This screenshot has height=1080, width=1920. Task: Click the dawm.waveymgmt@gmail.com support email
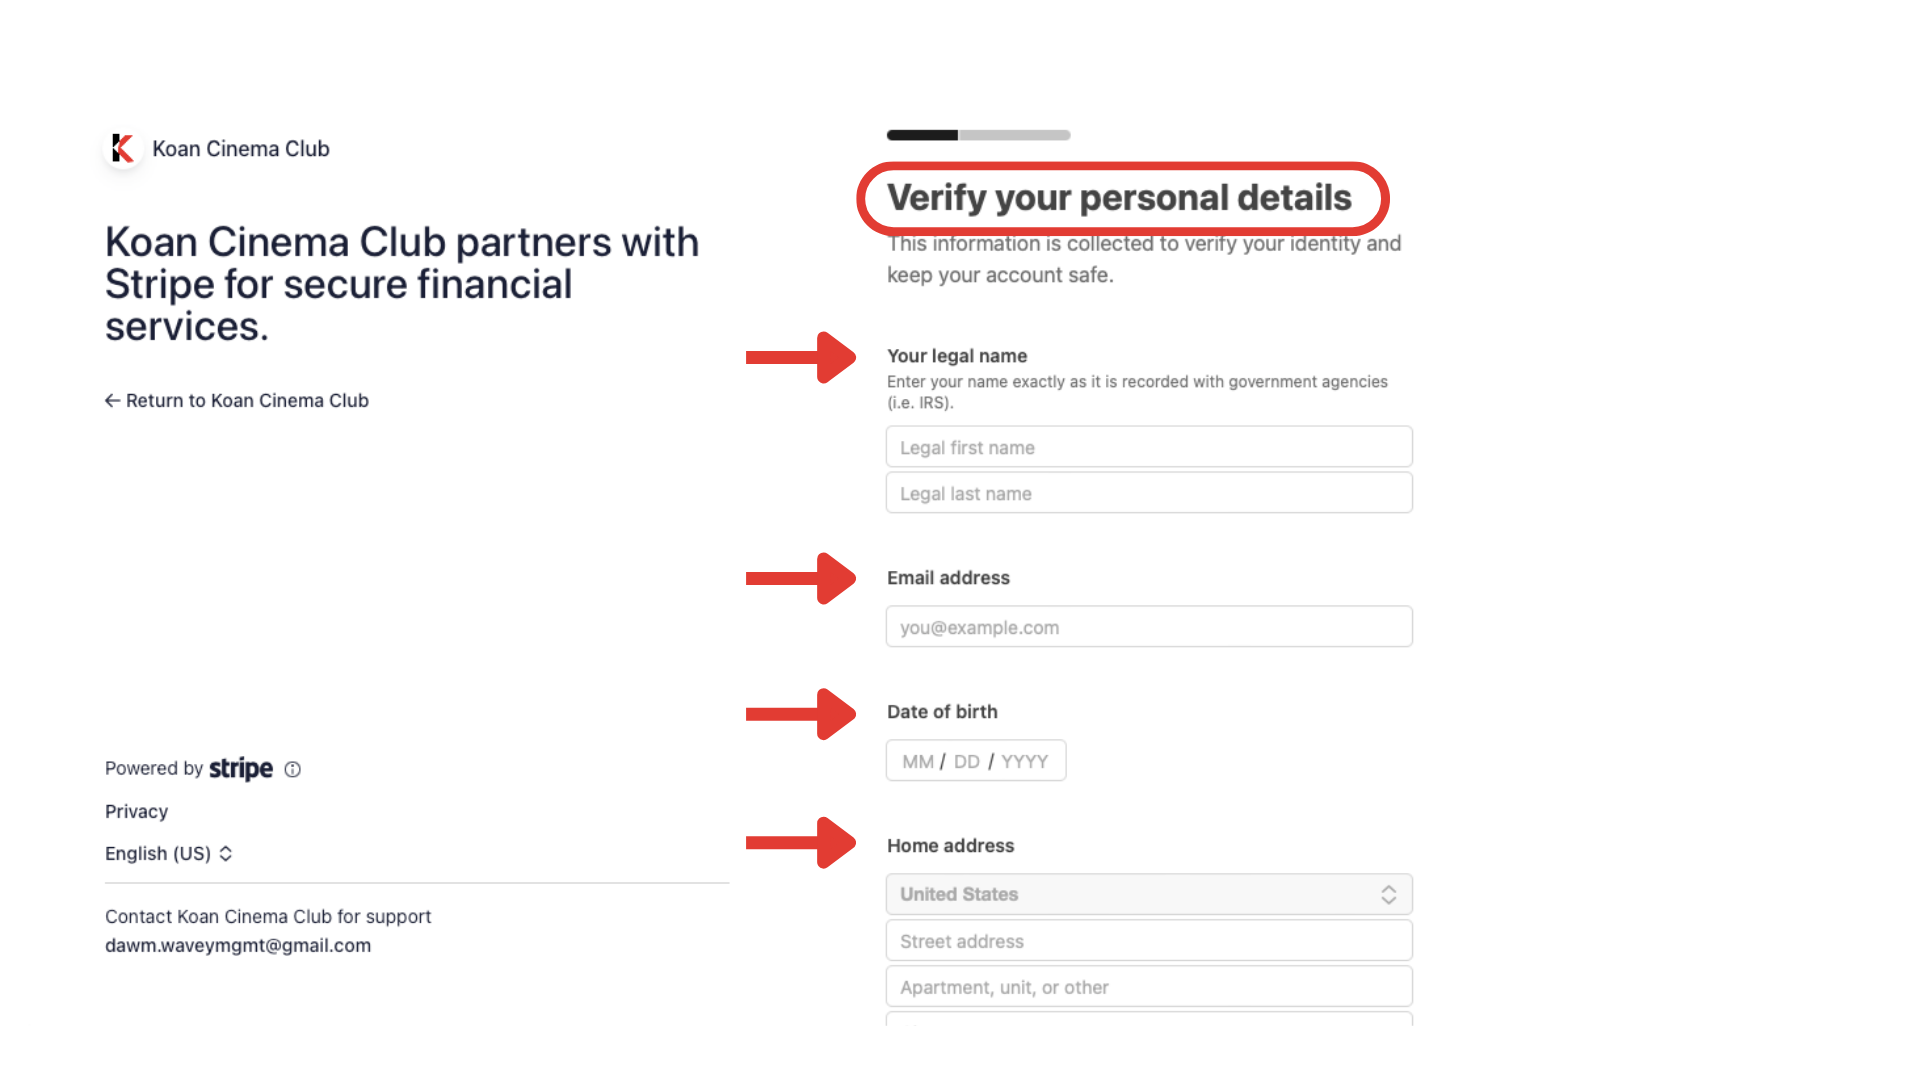[x=238, y=945]
